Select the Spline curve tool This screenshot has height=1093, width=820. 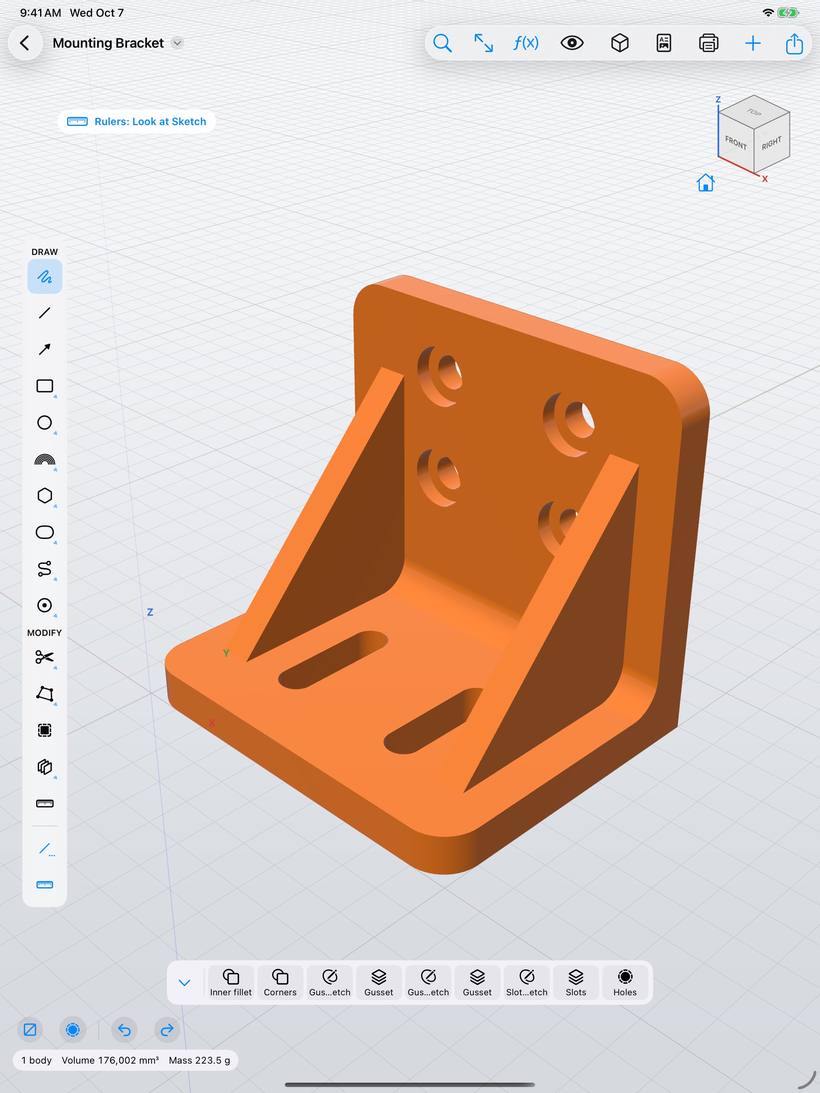click(45, 569)
